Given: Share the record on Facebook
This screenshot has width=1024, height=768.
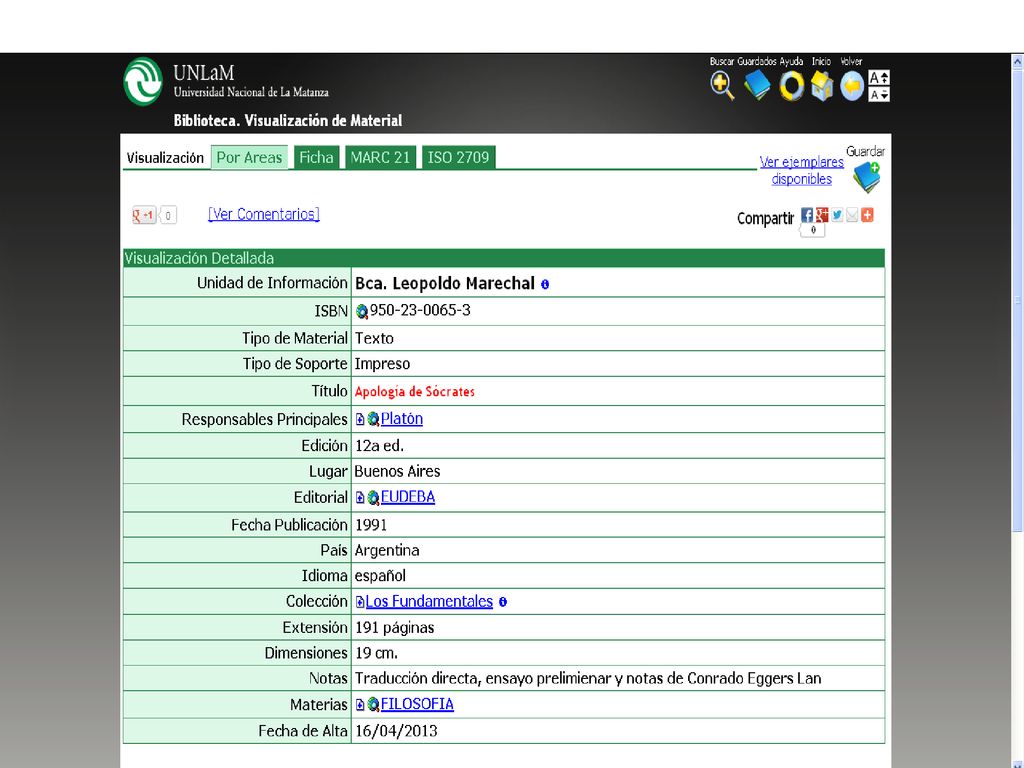Looking at the screenshot, I should tap(807, 215).
